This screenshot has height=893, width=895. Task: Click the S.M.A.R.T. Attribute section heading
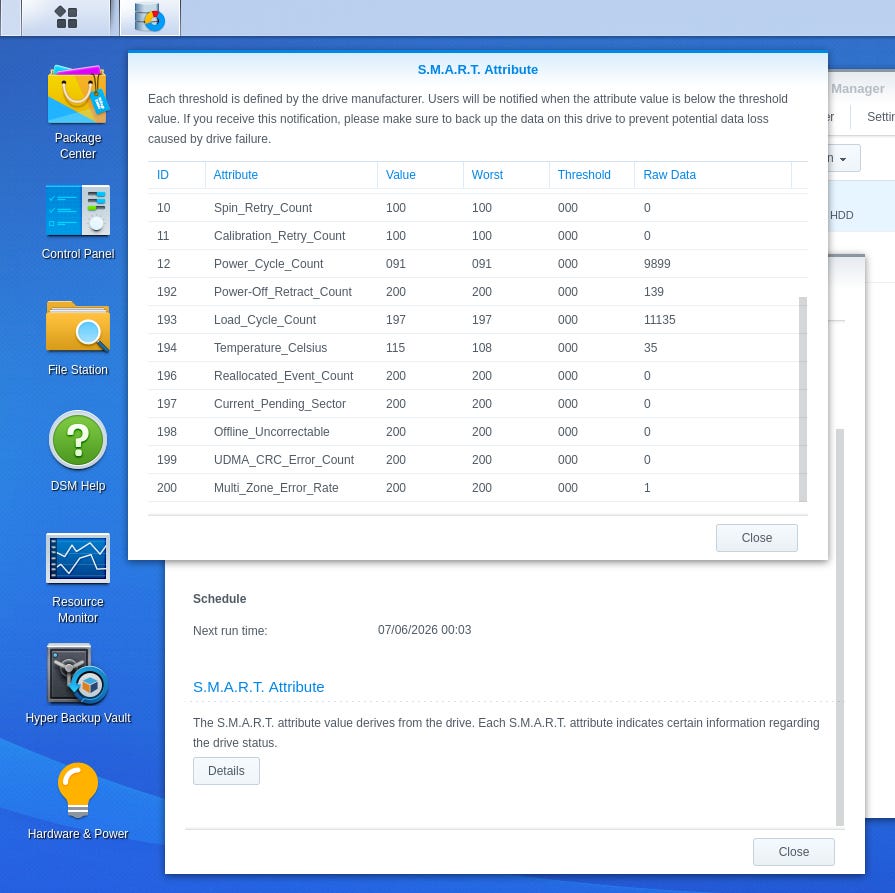pyautogui.click(x=259, y=687)
